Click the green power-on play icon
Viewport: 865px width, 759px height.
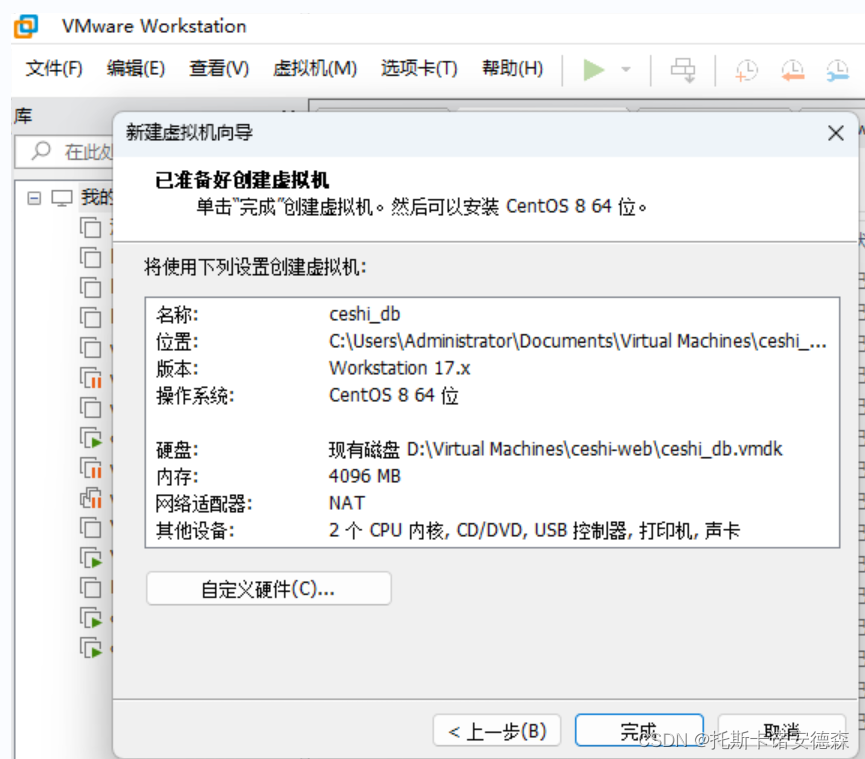tap(594, 70)
